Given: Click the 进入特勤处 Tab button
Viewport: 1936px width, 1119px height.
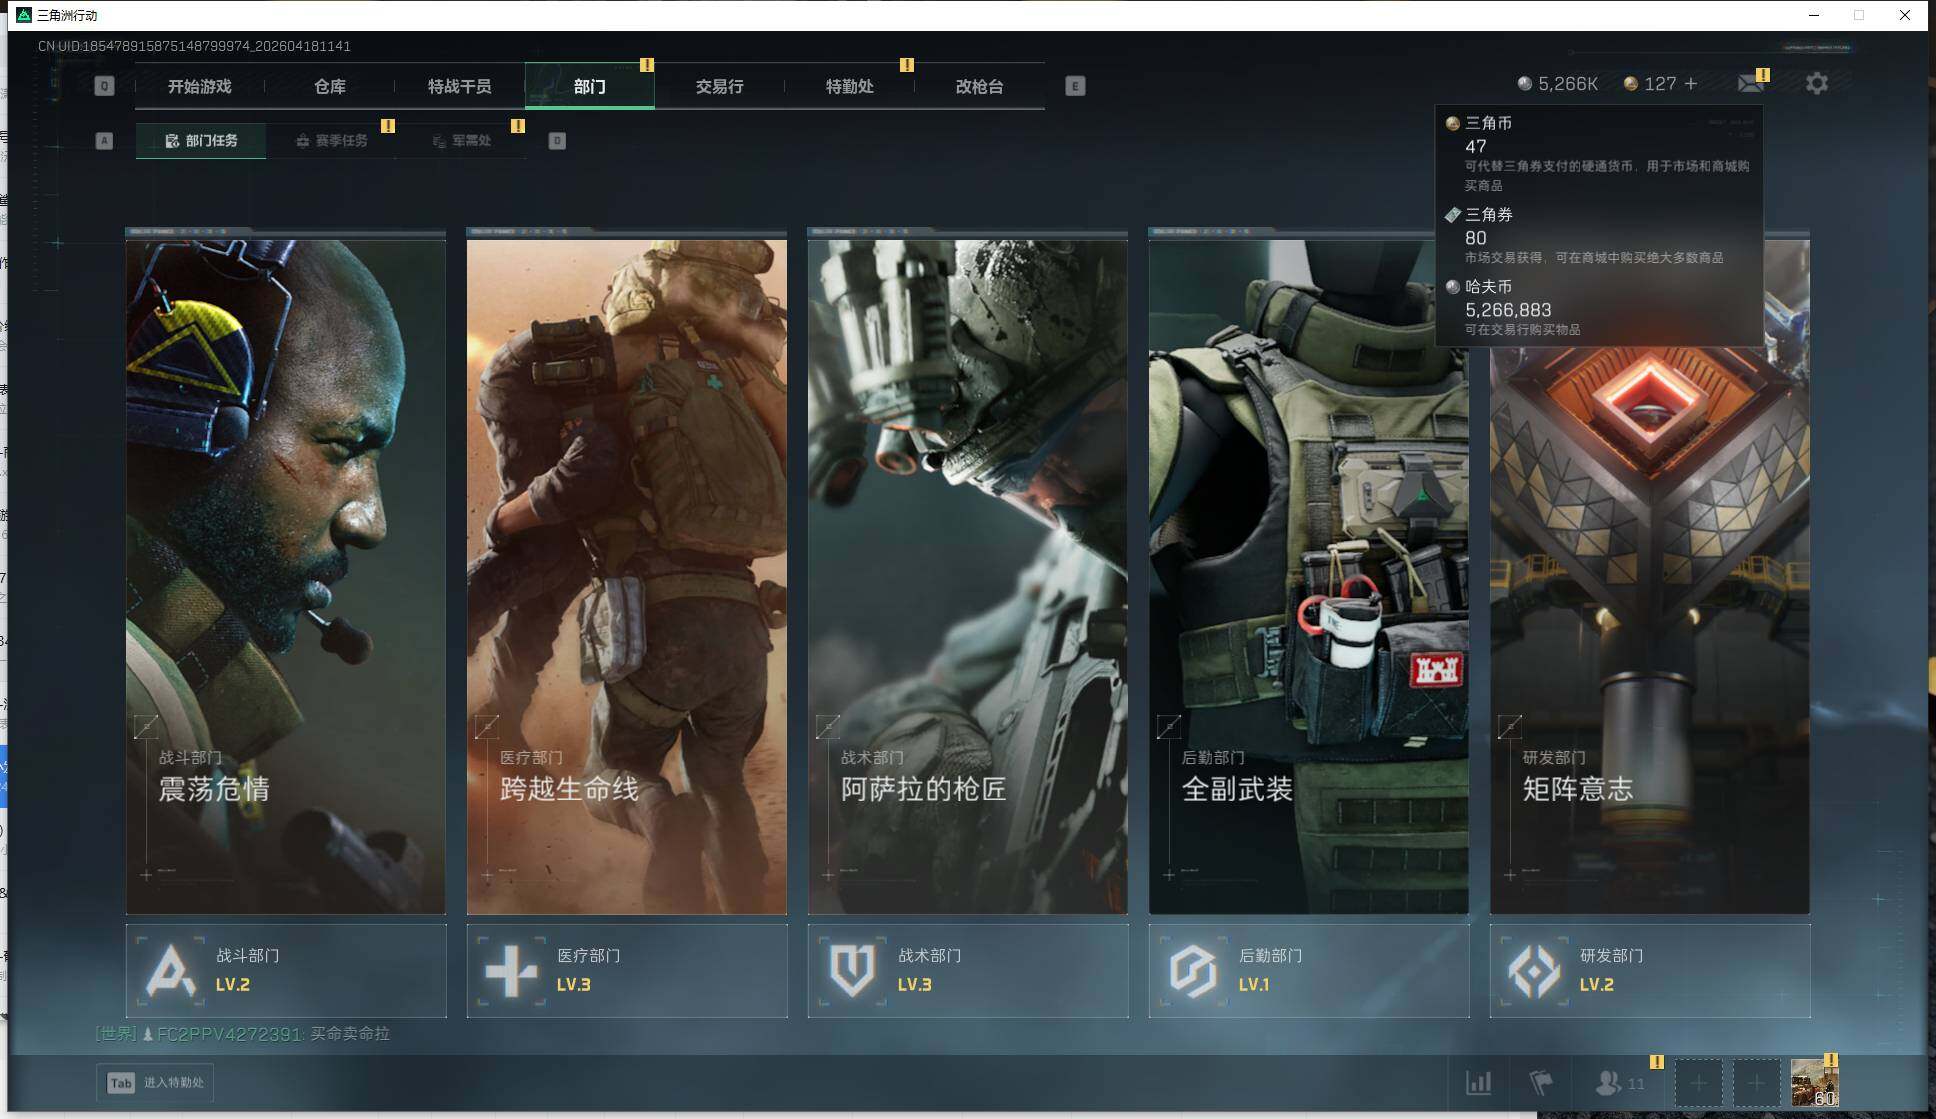Looking at the screenshot, I should [155, 1083].
